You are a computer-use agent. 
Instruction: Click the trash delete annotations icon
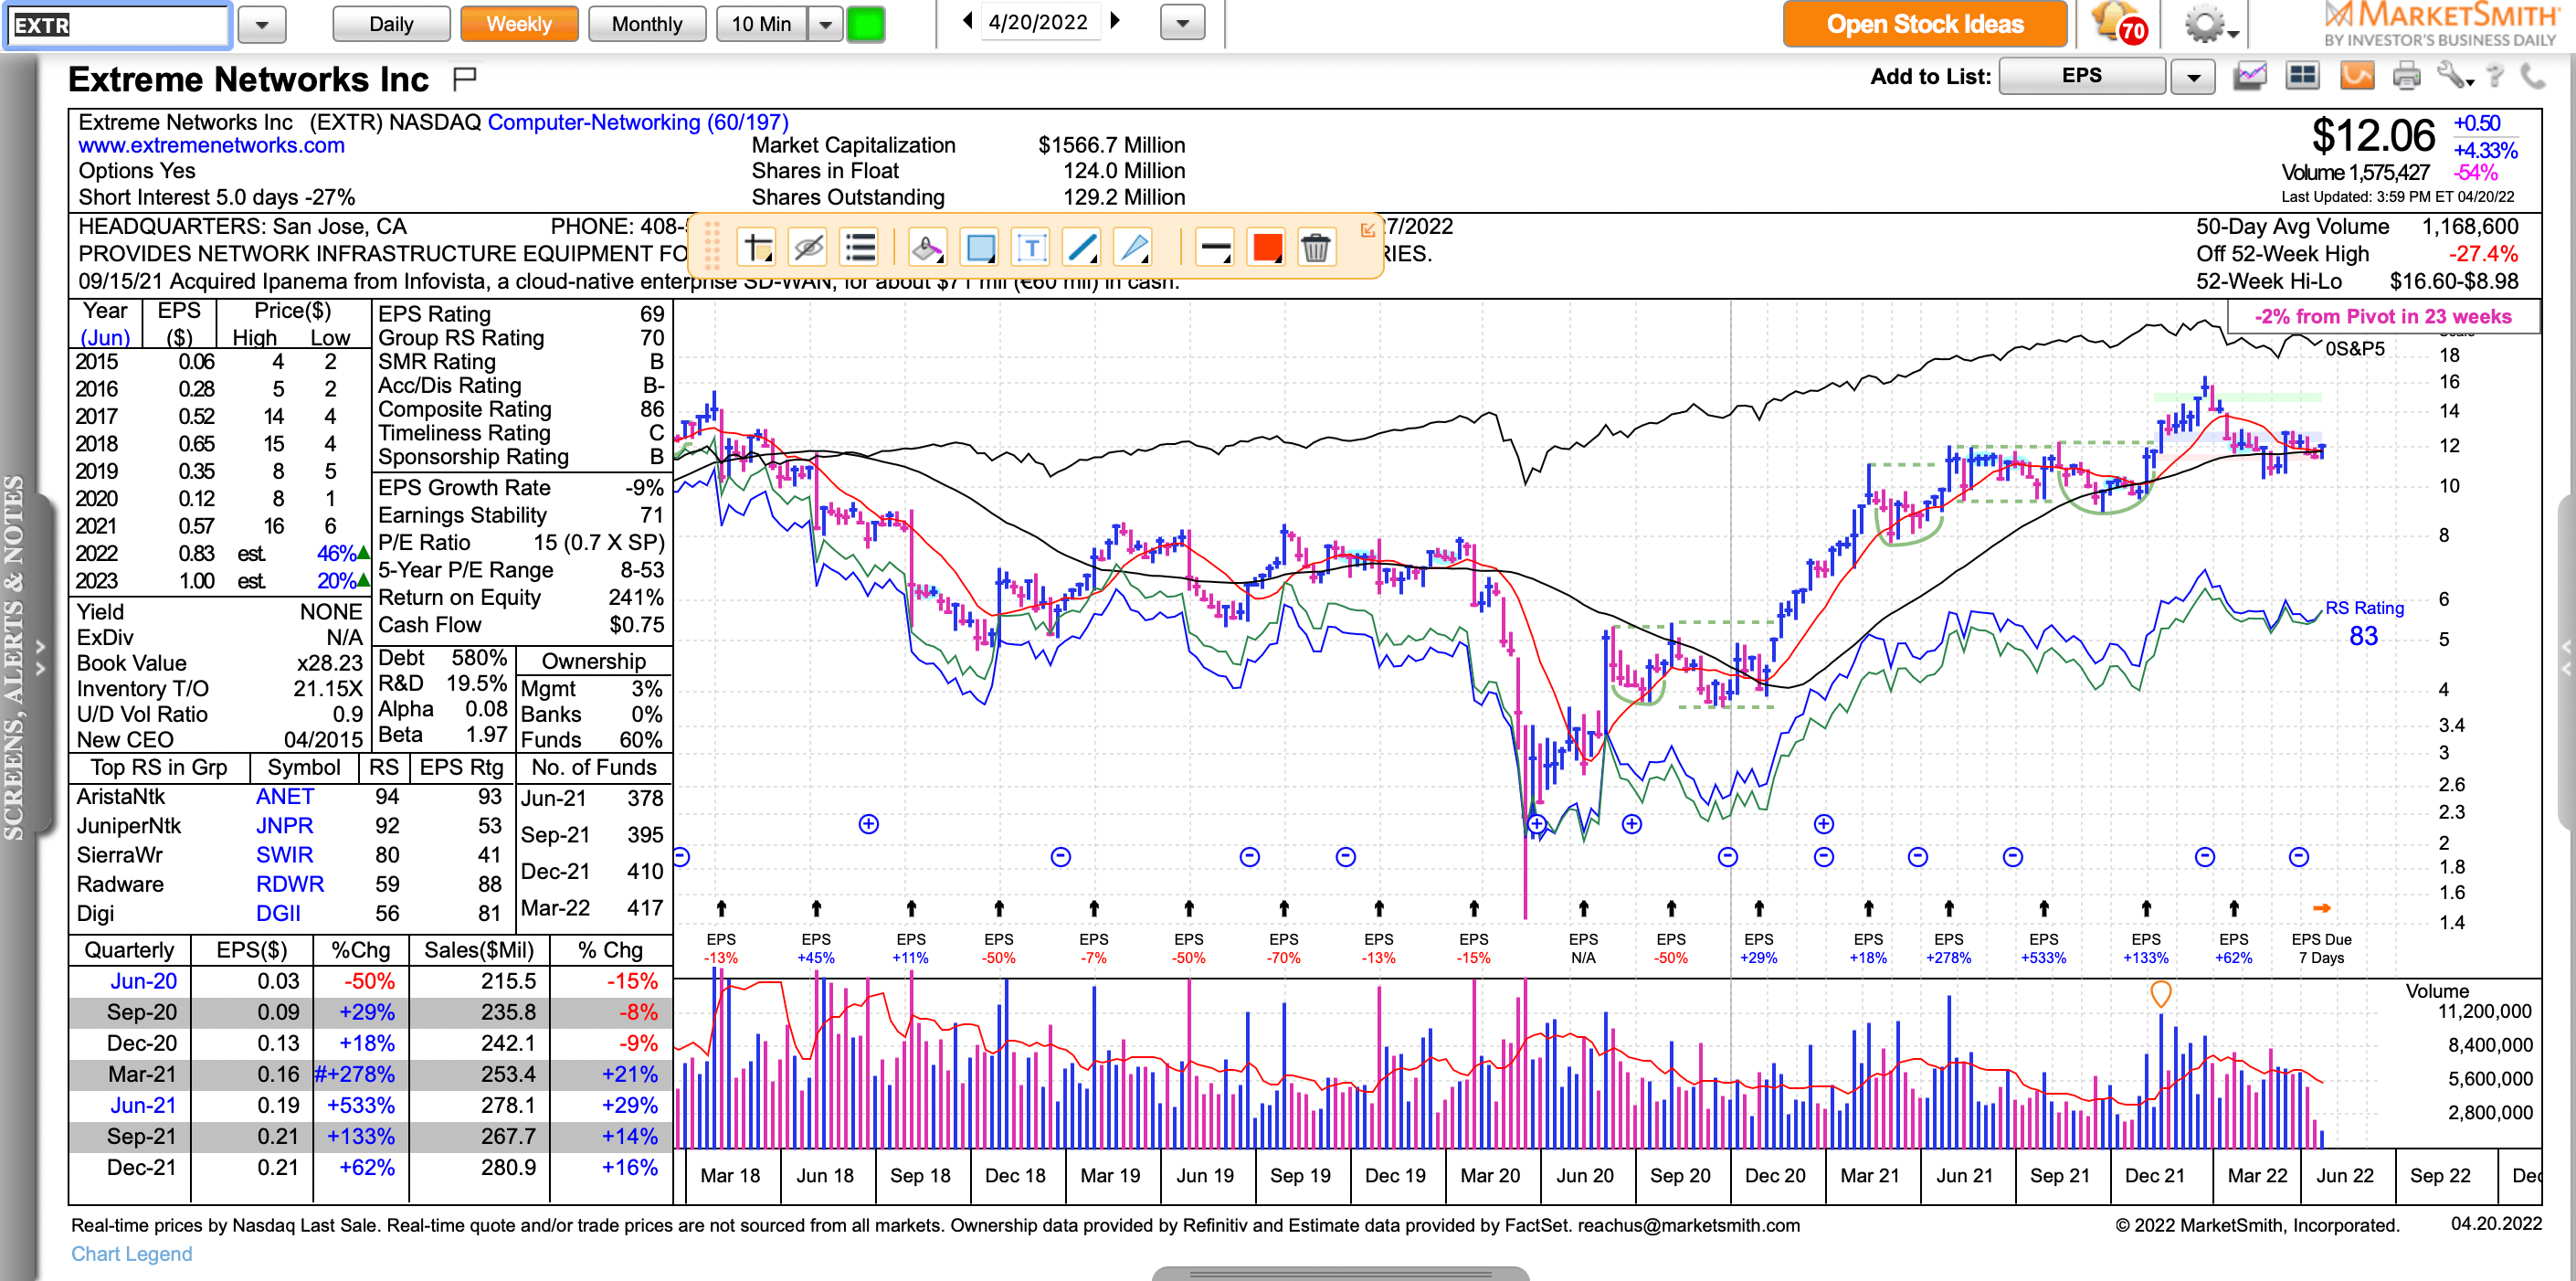(x=1316, y=247)
